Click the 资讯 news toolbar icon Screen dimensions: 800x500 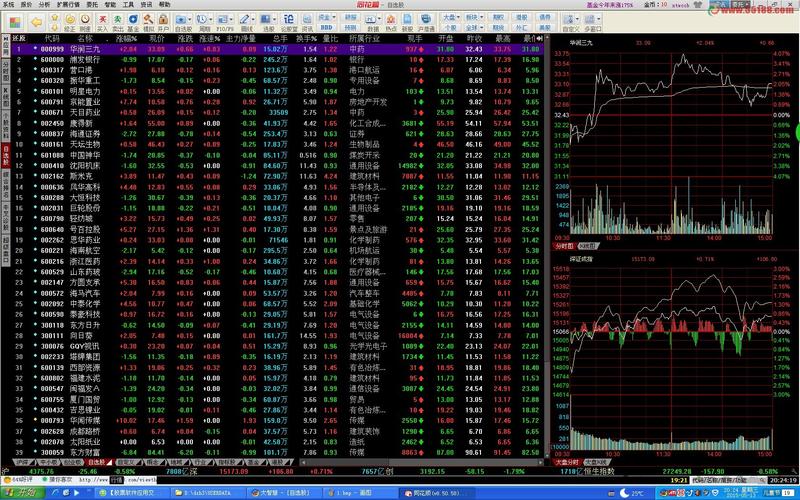click(308, 21)
